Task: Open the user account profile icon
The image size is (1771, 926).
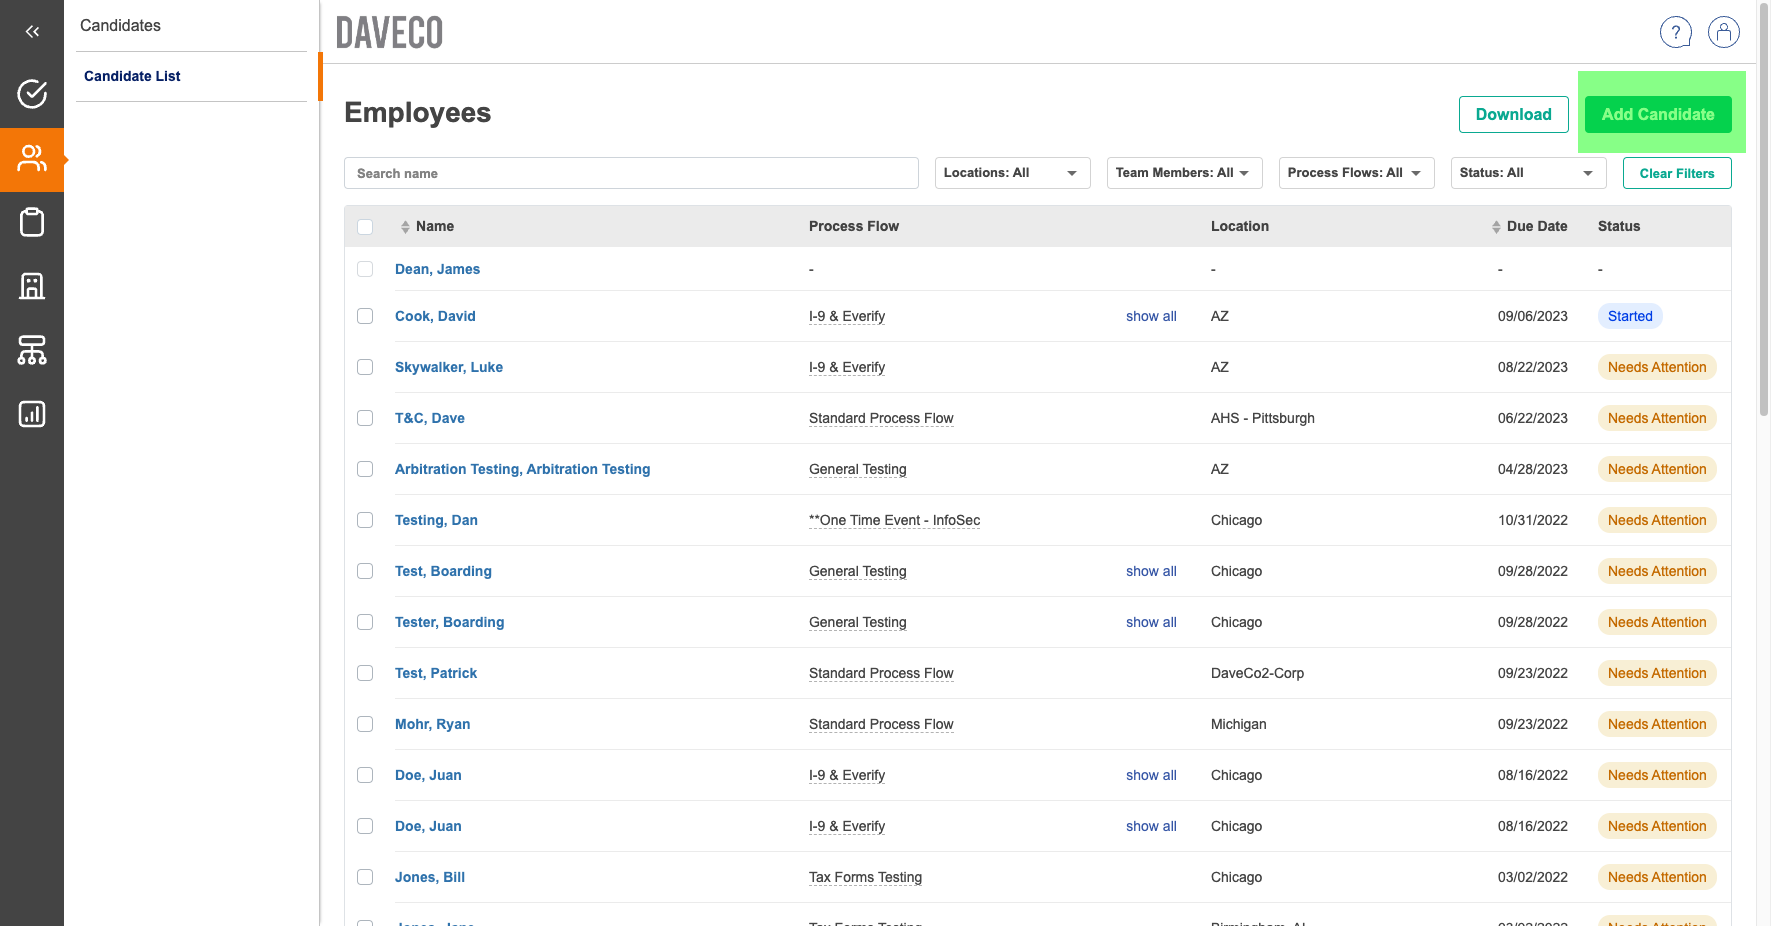Action: click(1723, 32)
